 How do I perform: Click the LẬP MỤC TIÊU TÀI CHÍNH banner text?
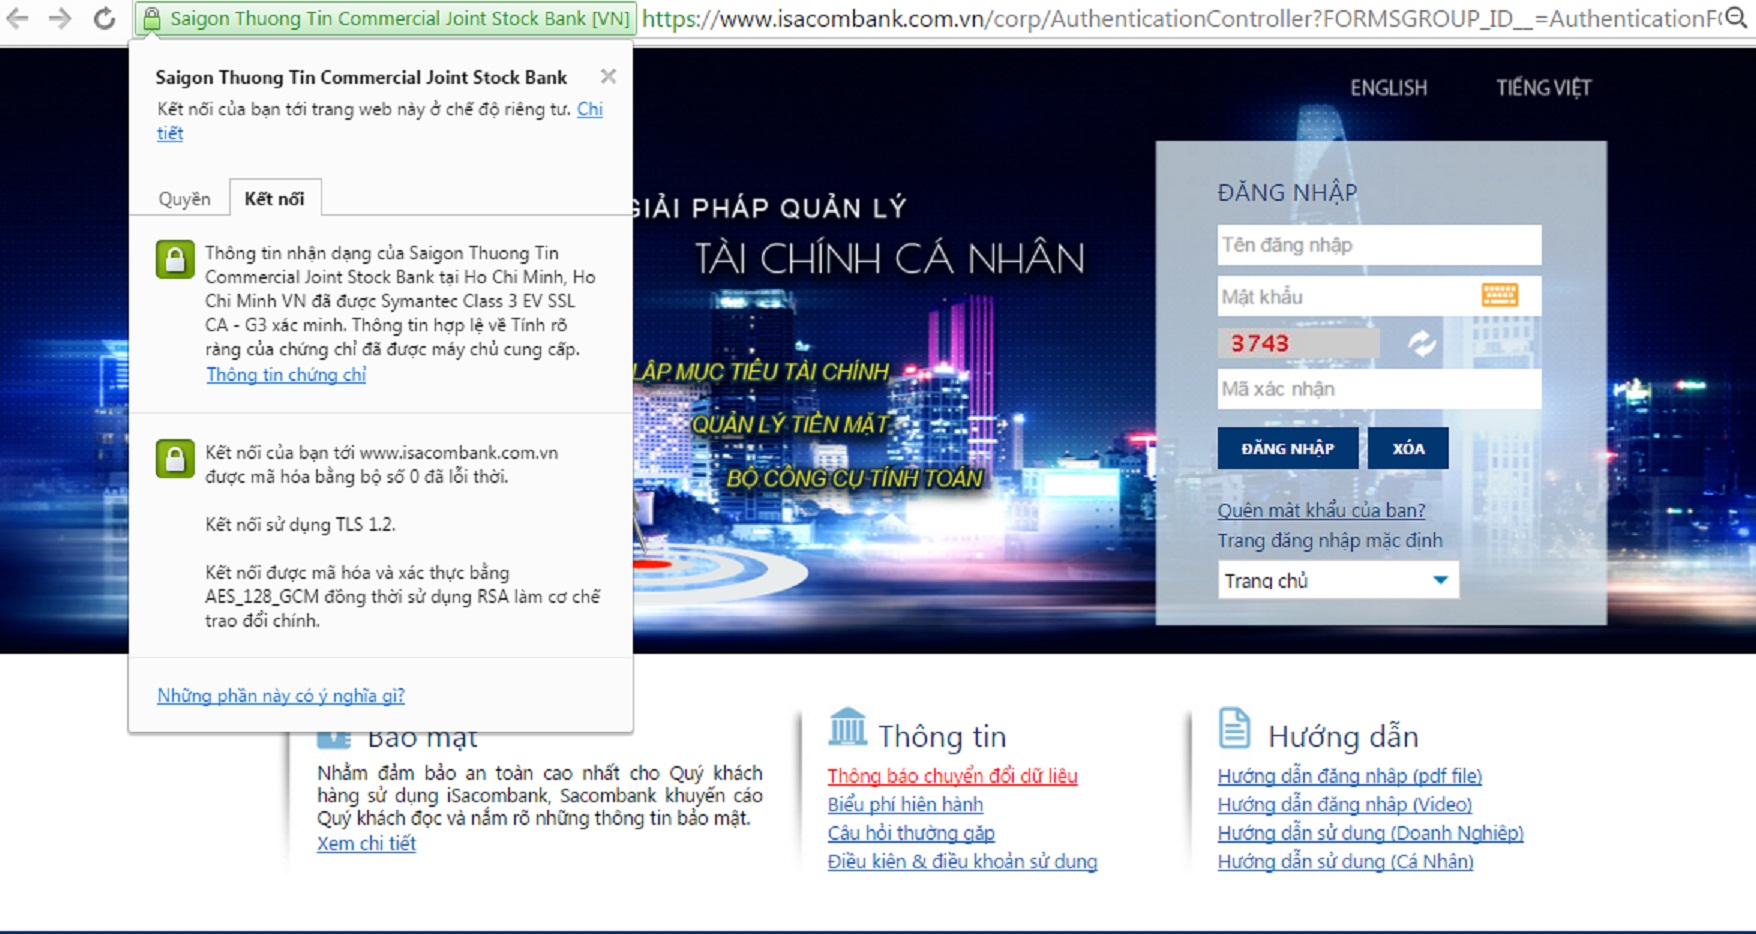click(762, 372)
